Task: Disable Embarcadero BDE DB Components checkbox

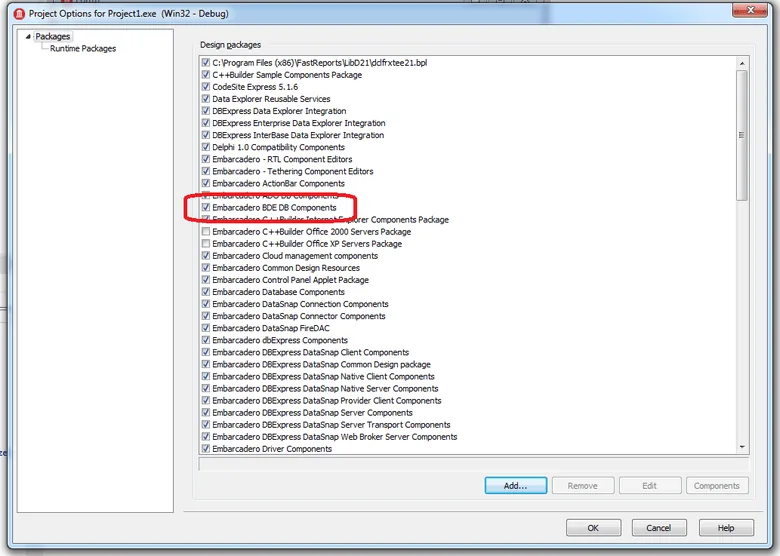Action: point(206,207)
